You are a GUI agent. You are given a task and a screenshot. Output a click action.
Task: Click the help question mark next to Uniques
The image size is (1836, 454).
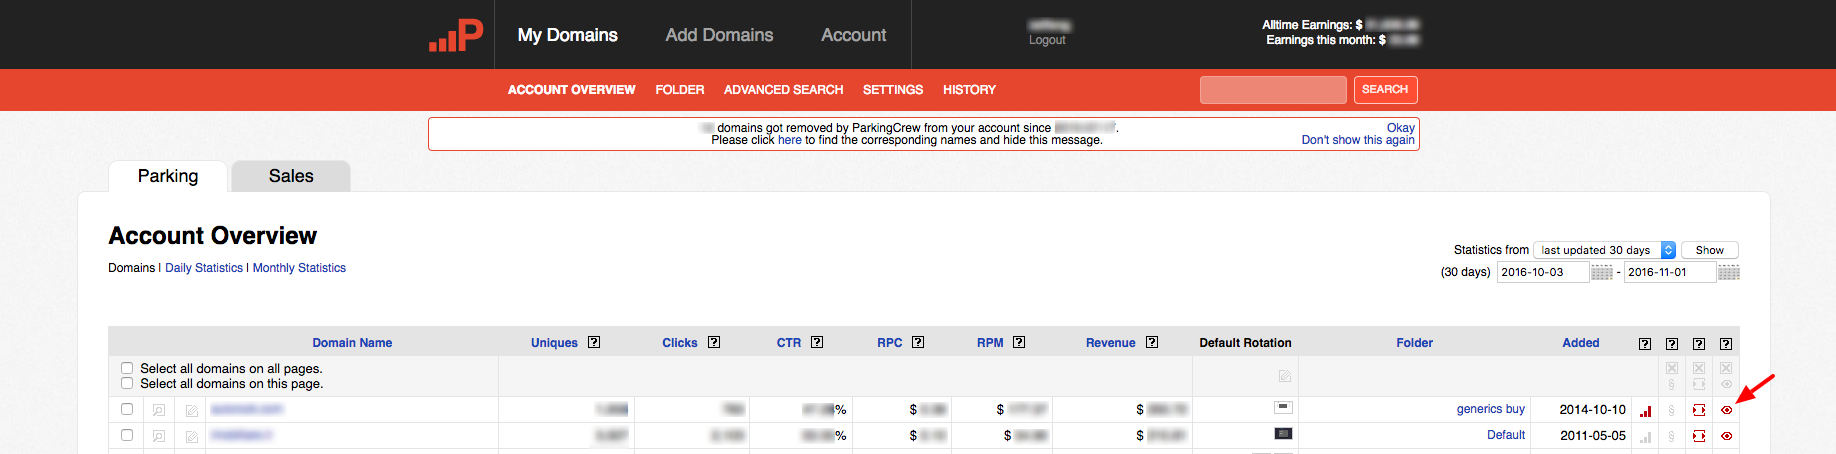click(x=594, y=342)
